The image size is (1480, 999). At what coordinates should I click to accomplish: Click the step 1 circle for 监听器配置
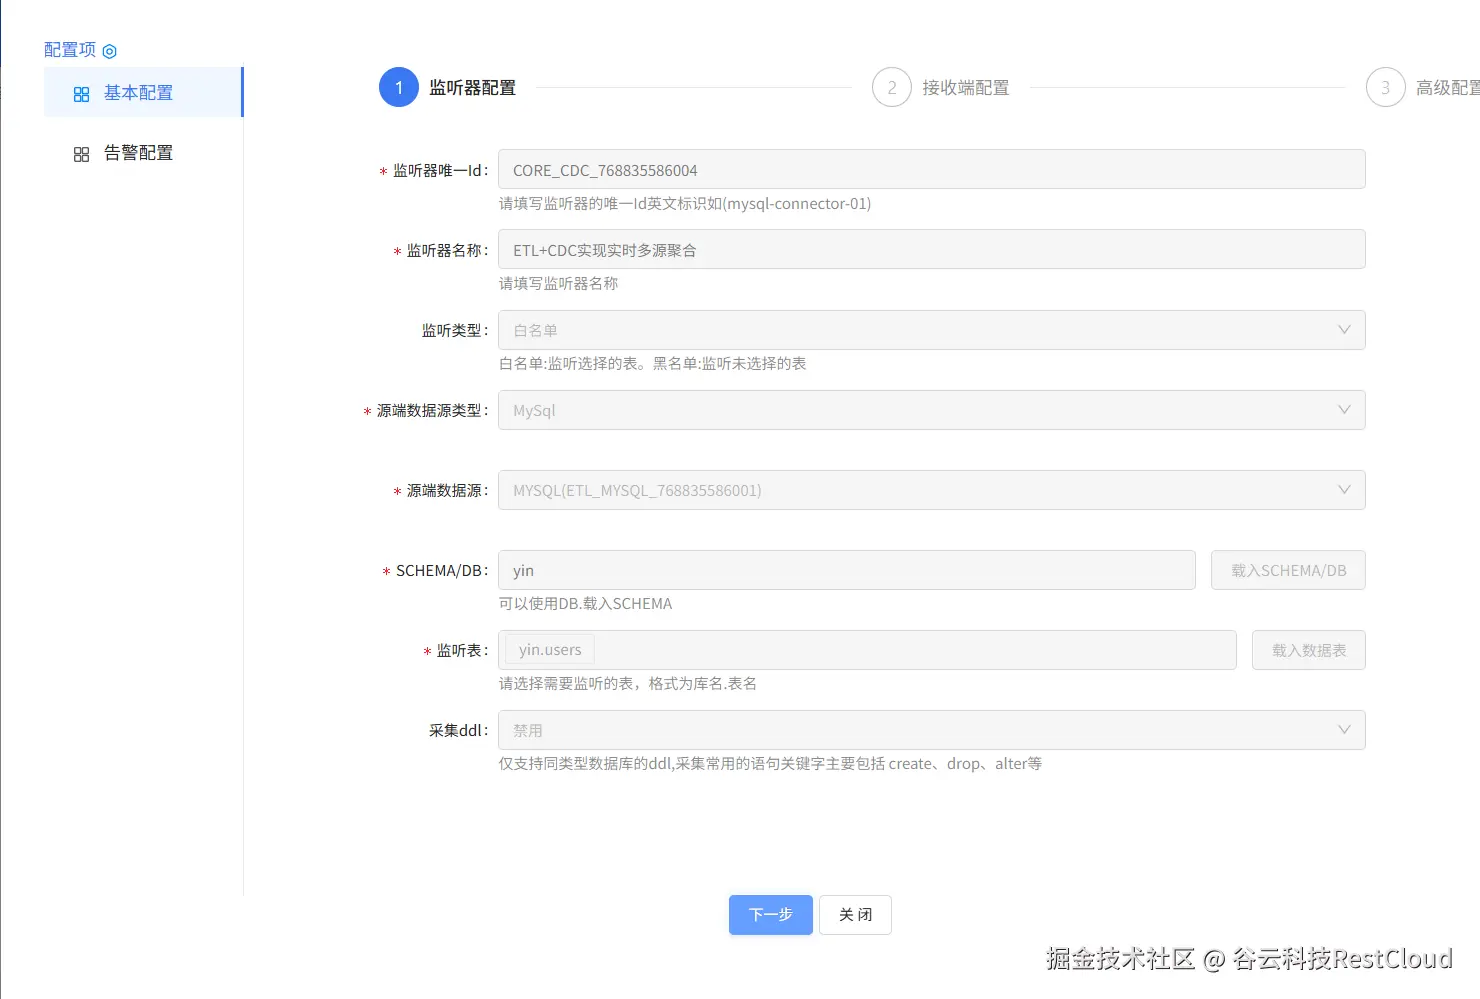pos(399,87)
